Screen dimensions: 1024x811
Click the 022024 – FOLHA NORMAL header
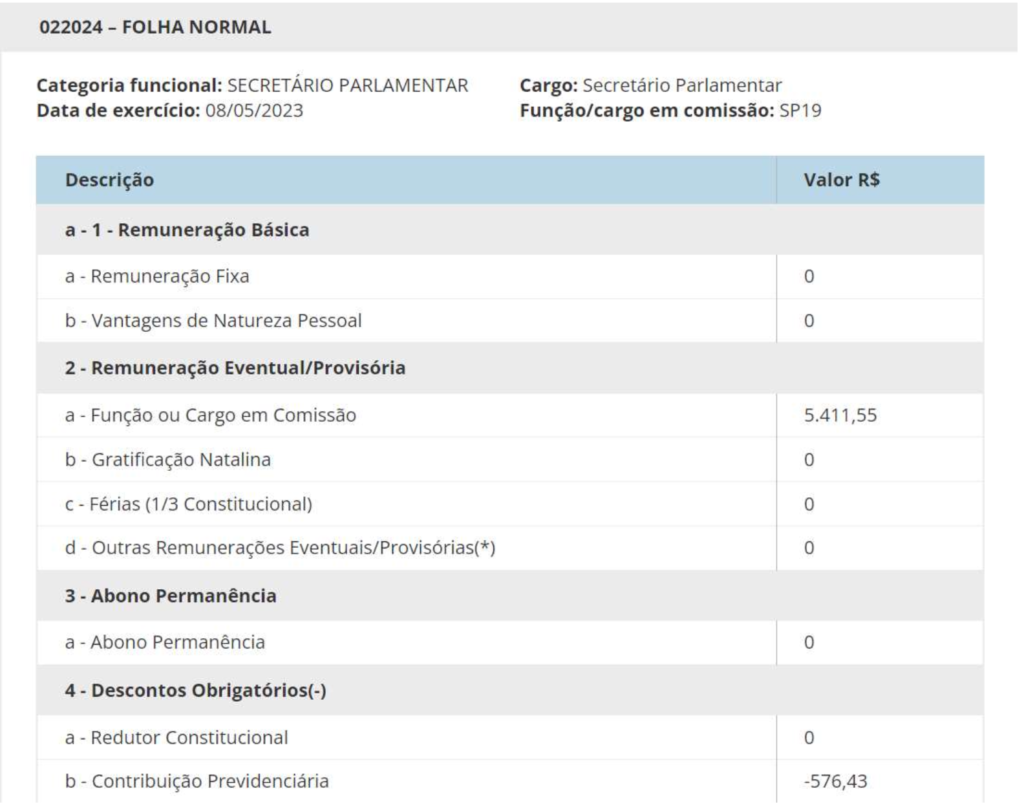pyautogui.click(x=155, y=27)
